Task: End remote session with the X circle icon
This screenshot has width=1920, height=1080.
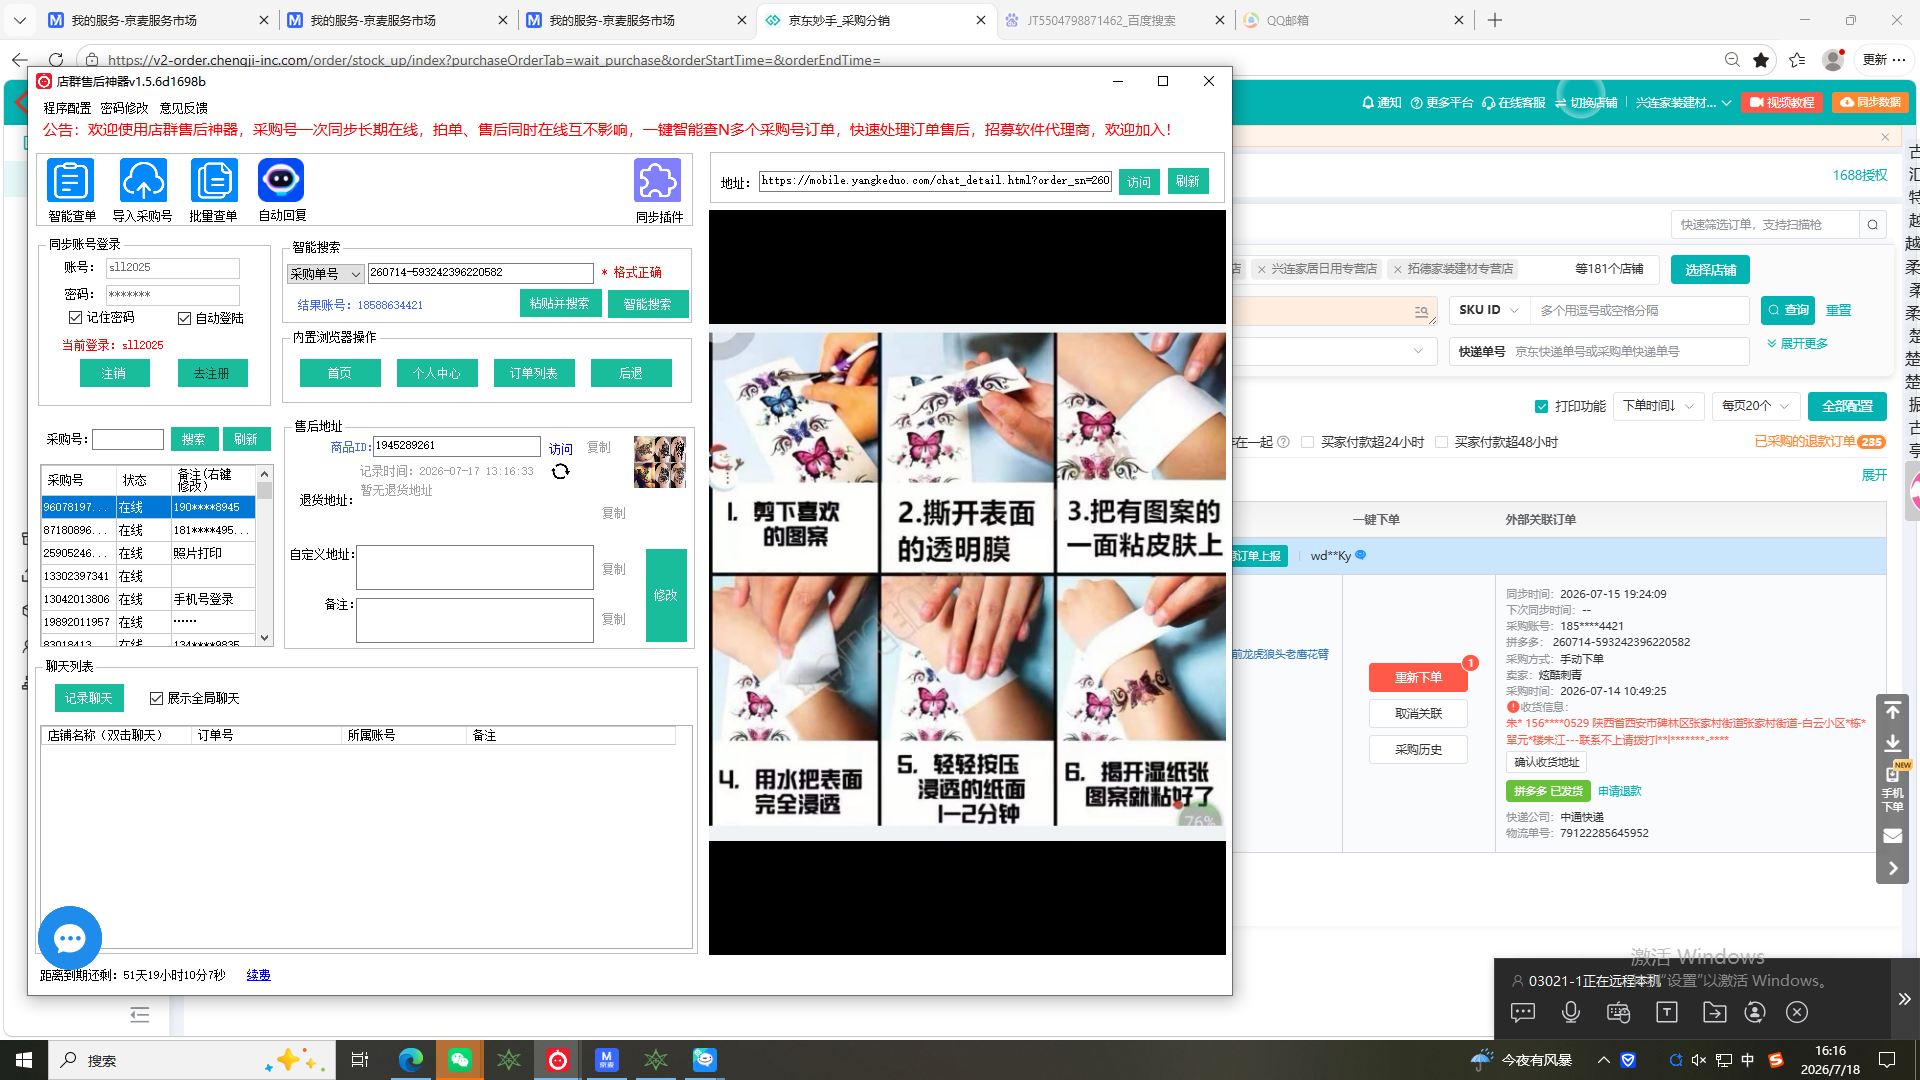Action: coord(1797,1012)
